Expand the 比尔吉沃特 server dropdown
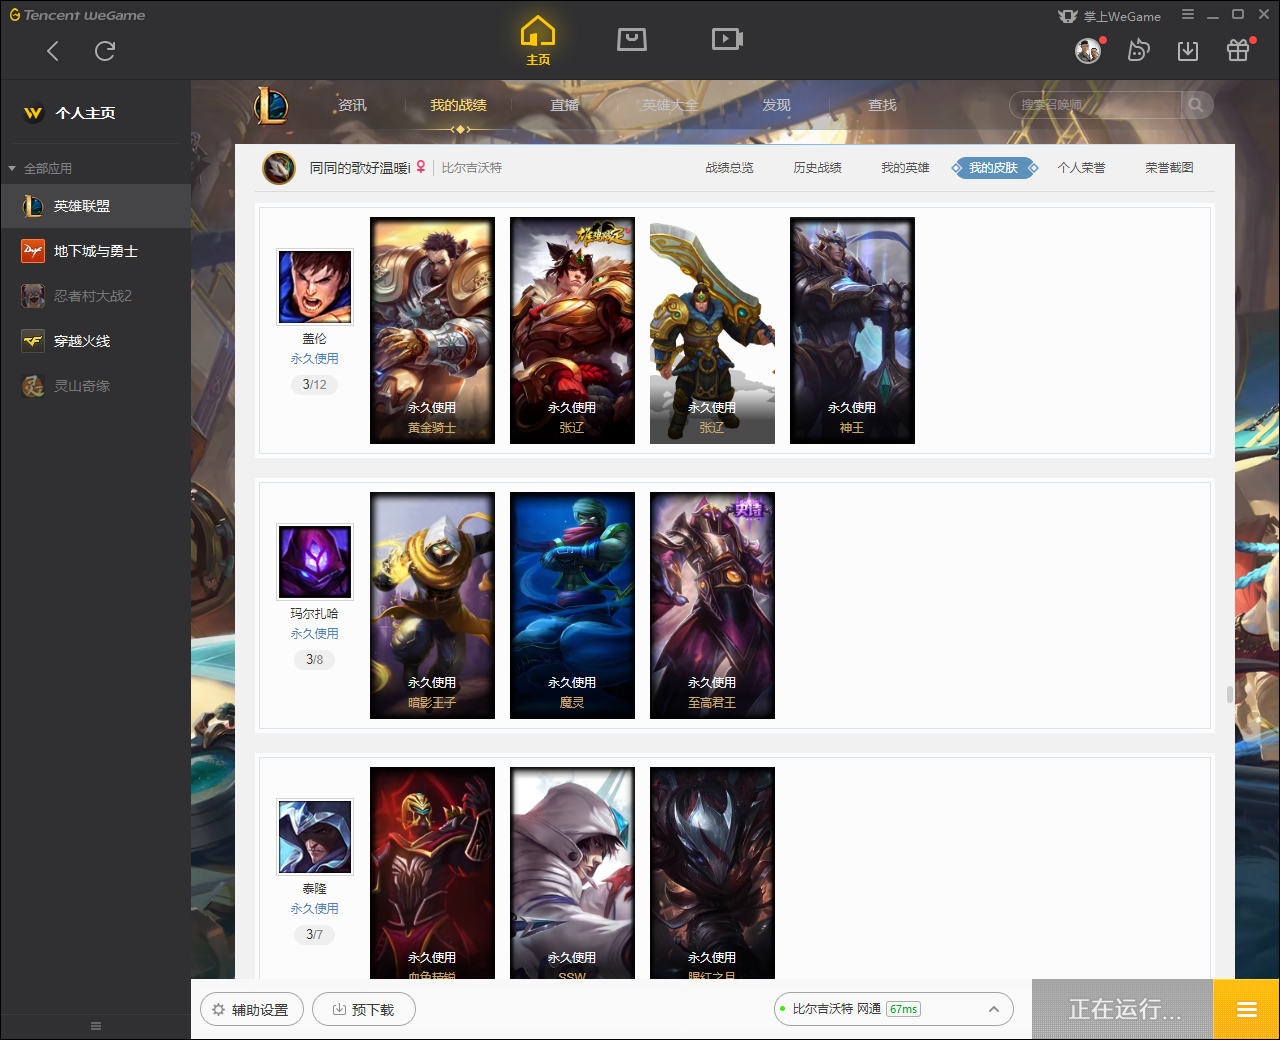 point(894,1009)
